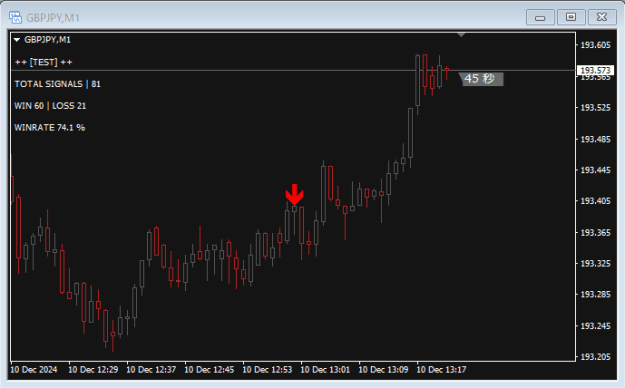Click the chart shift marker triangle at top
The image size is (625, 388).
click(x=461, y=35)
